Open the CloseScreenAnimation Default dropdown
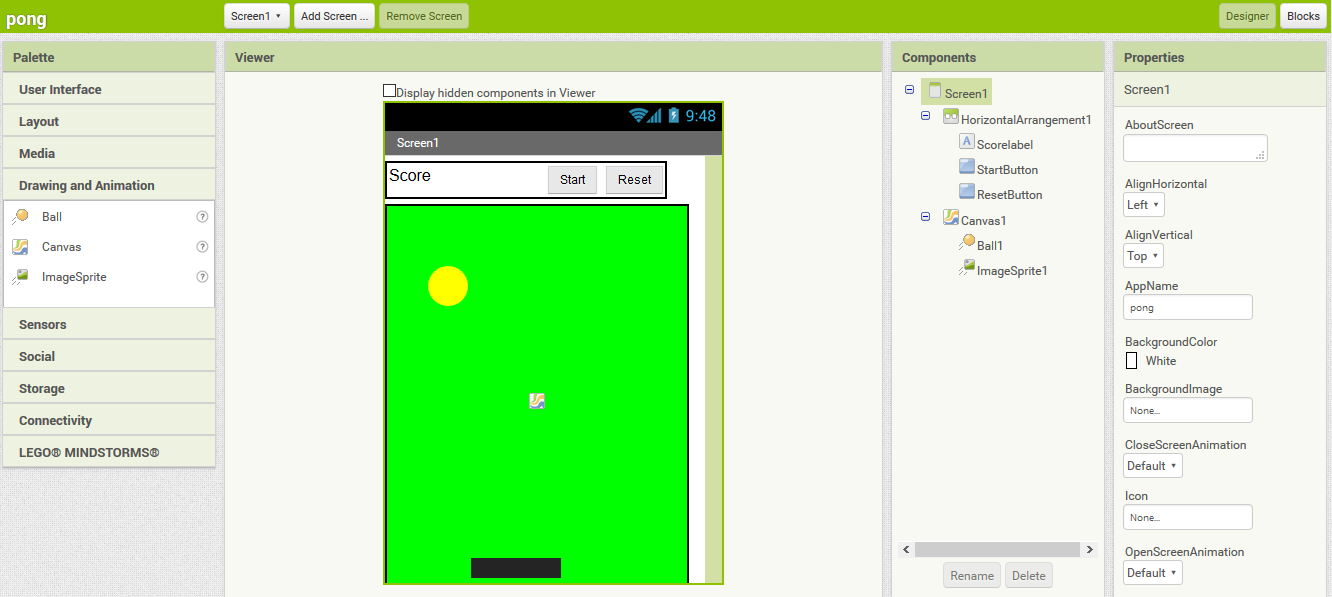1332x597 pixels. click(x=1153, y=465)
